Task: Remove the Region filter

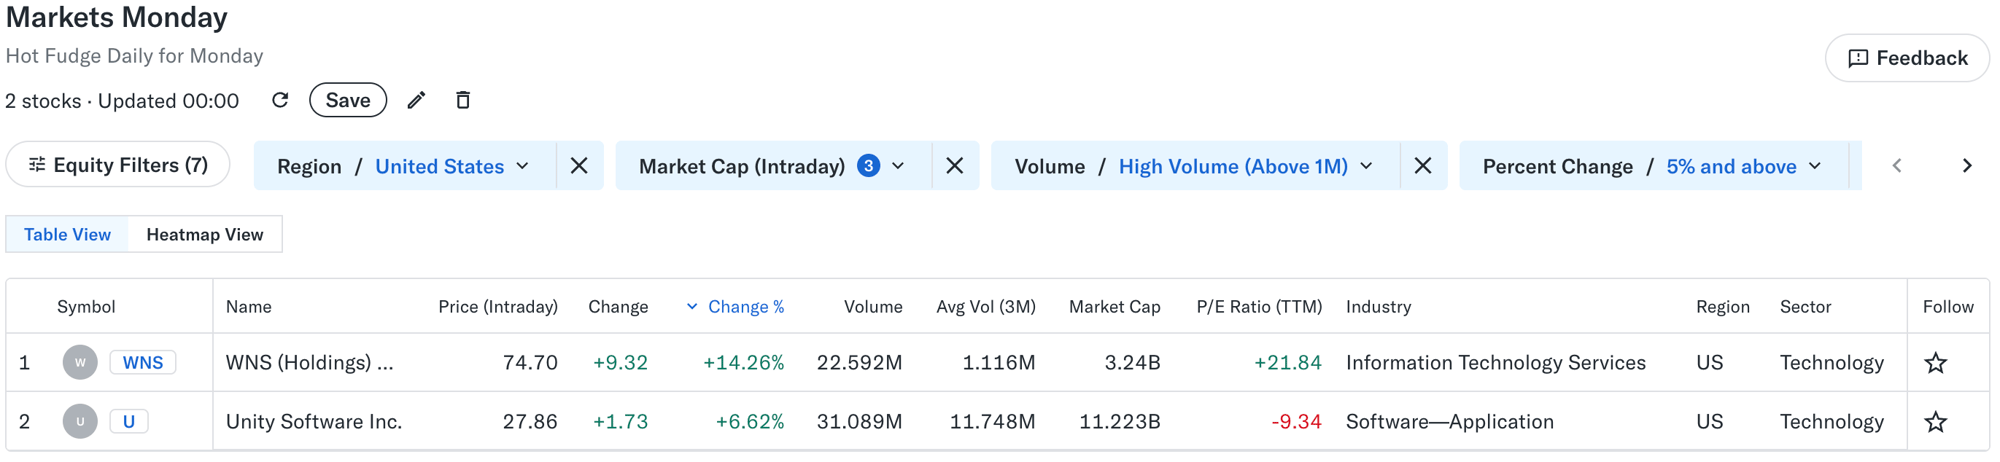Action: point(579,166)
